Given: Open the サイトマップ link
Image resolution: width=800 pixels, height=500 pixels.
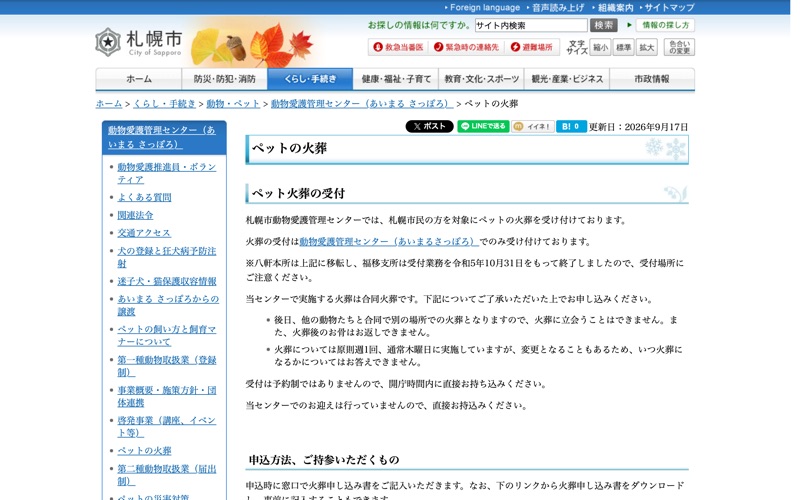Looking at the screenshot, I should click(x=669, y=8).
